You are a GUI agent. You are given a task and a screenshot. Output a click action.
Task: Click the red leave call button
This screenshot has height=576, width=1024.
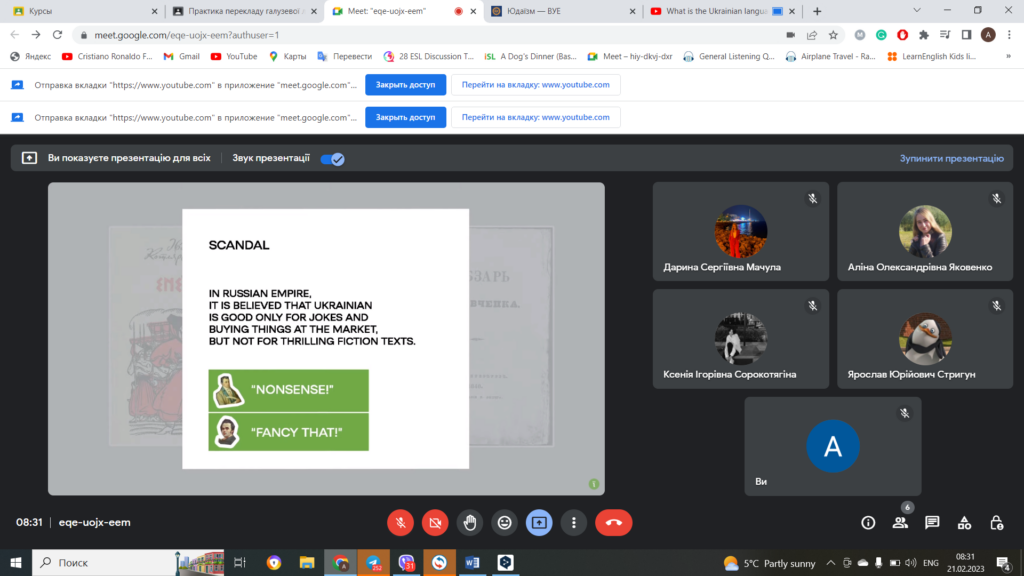(x=613, y=522)
